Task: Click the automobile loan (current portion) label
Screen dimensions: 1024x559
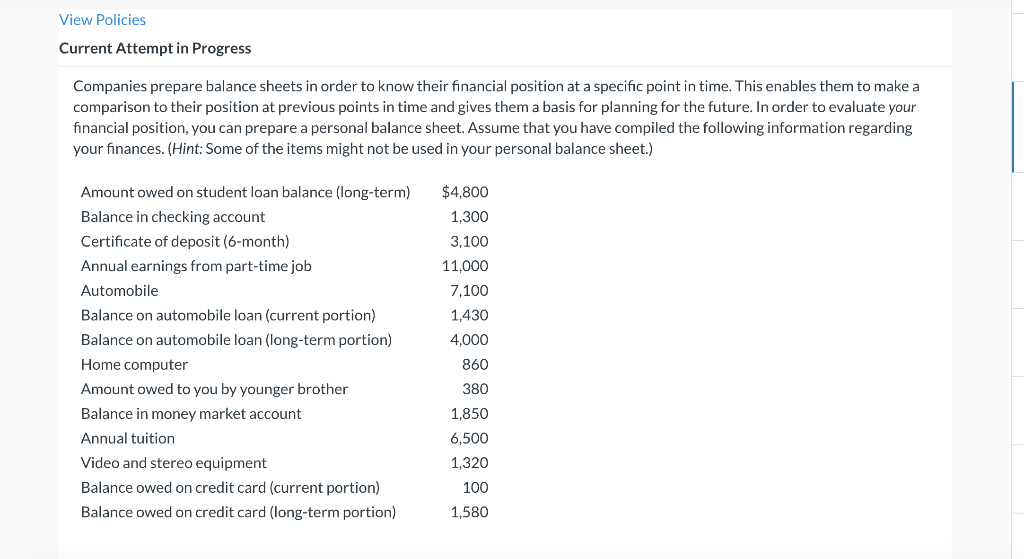Action: tap(228, 315)
